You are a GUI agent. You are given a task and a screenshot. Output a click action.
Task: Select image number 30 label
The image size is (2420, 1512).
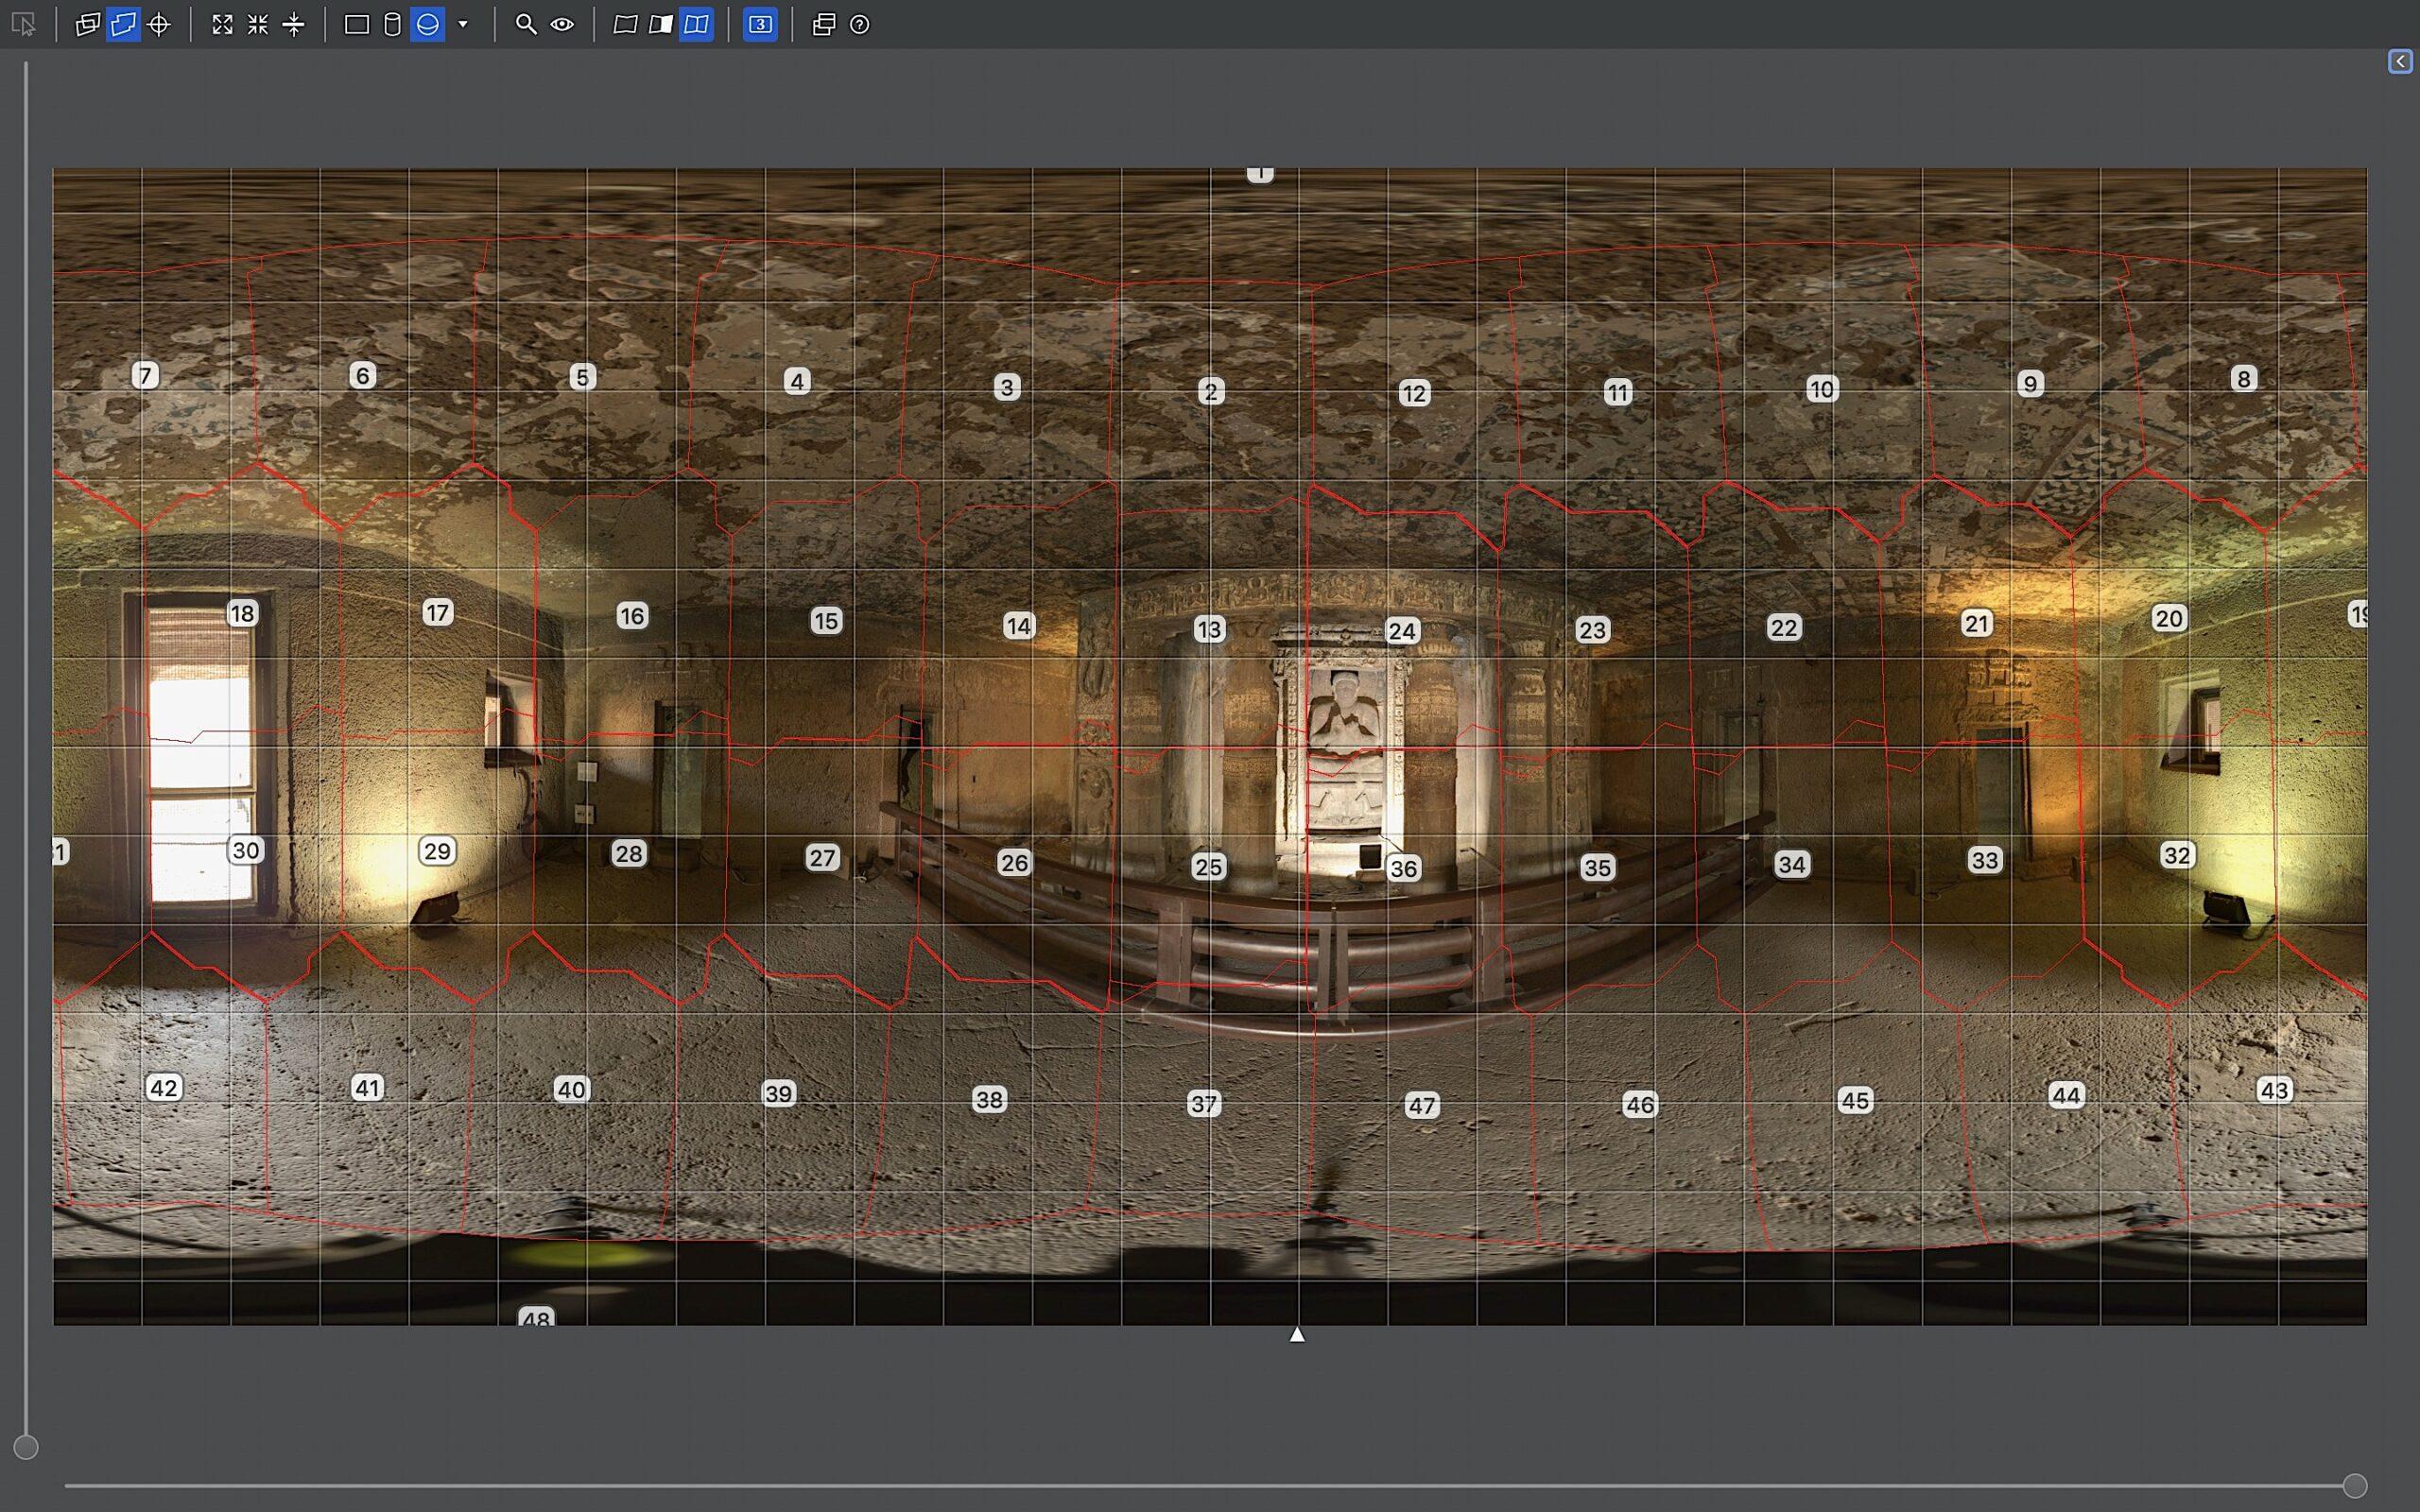coord(246,851)
